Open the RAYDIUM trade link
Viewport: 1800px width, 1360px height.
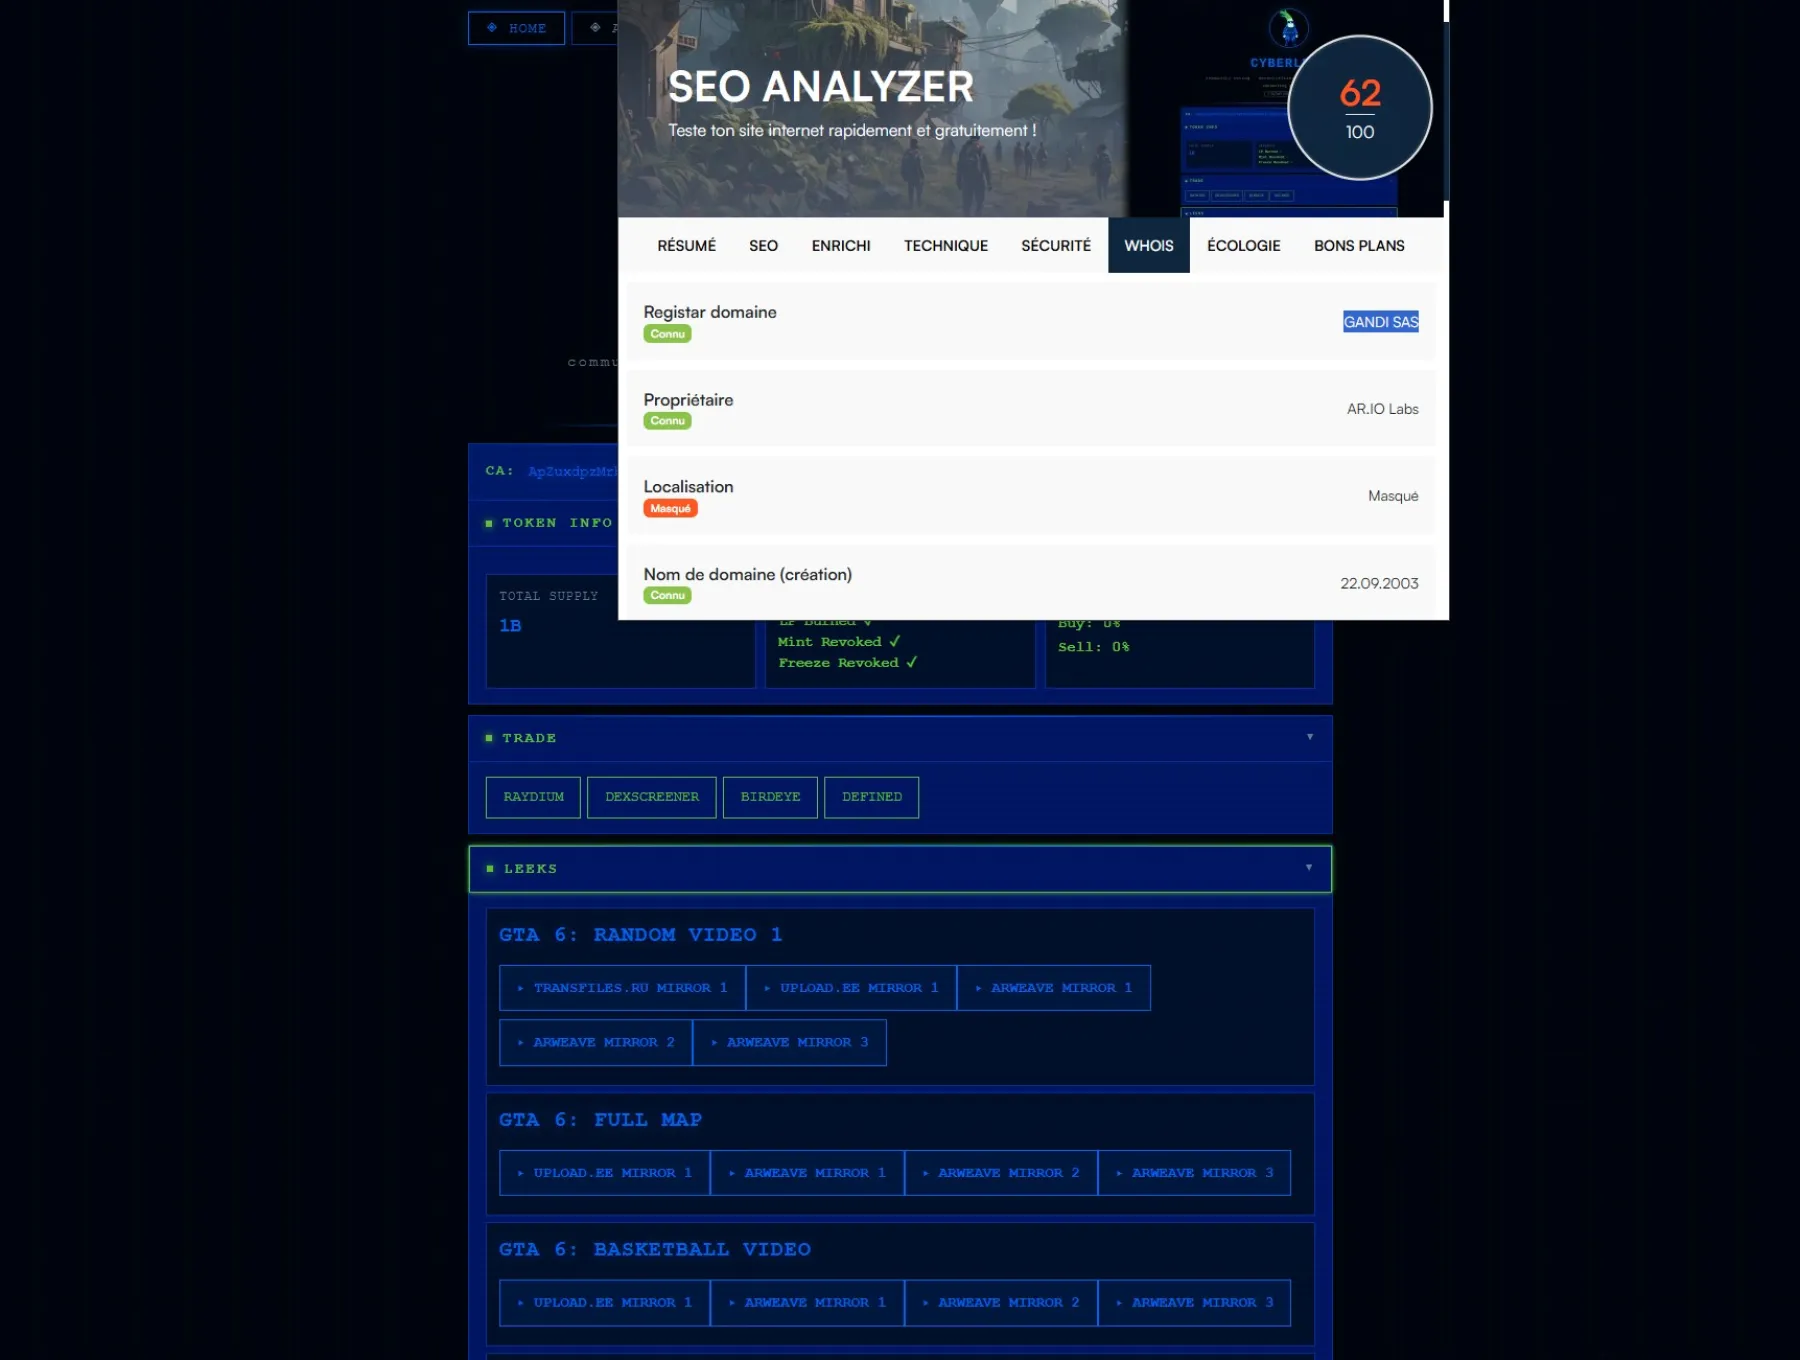pos(533,797)
